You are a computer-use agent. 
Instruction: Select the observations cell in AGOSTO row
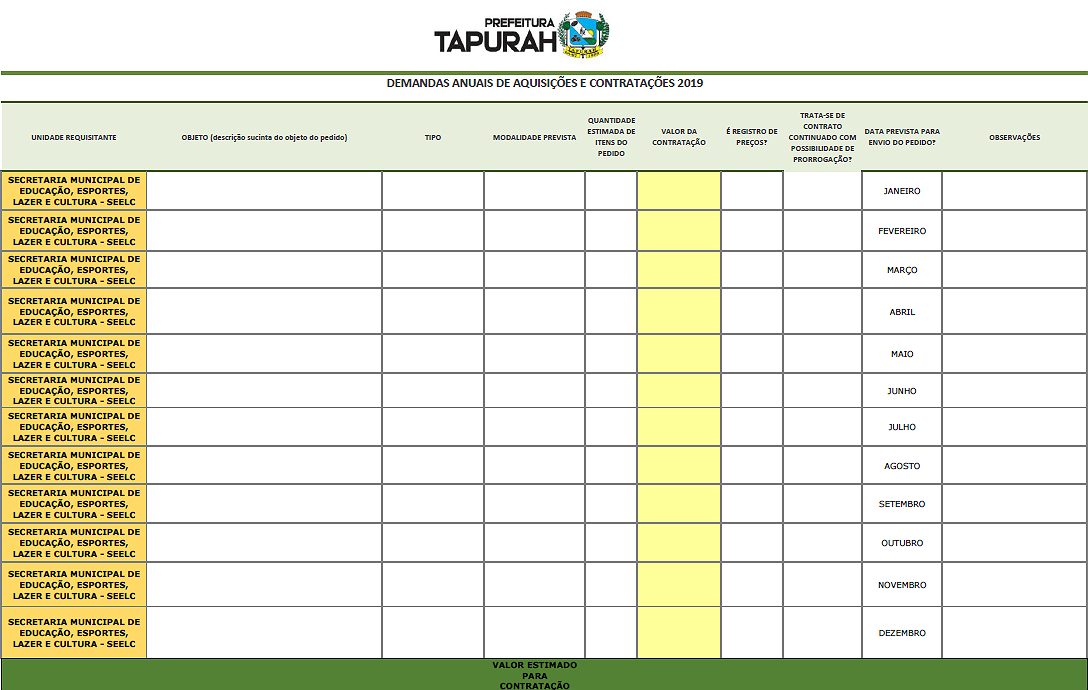1014,466
